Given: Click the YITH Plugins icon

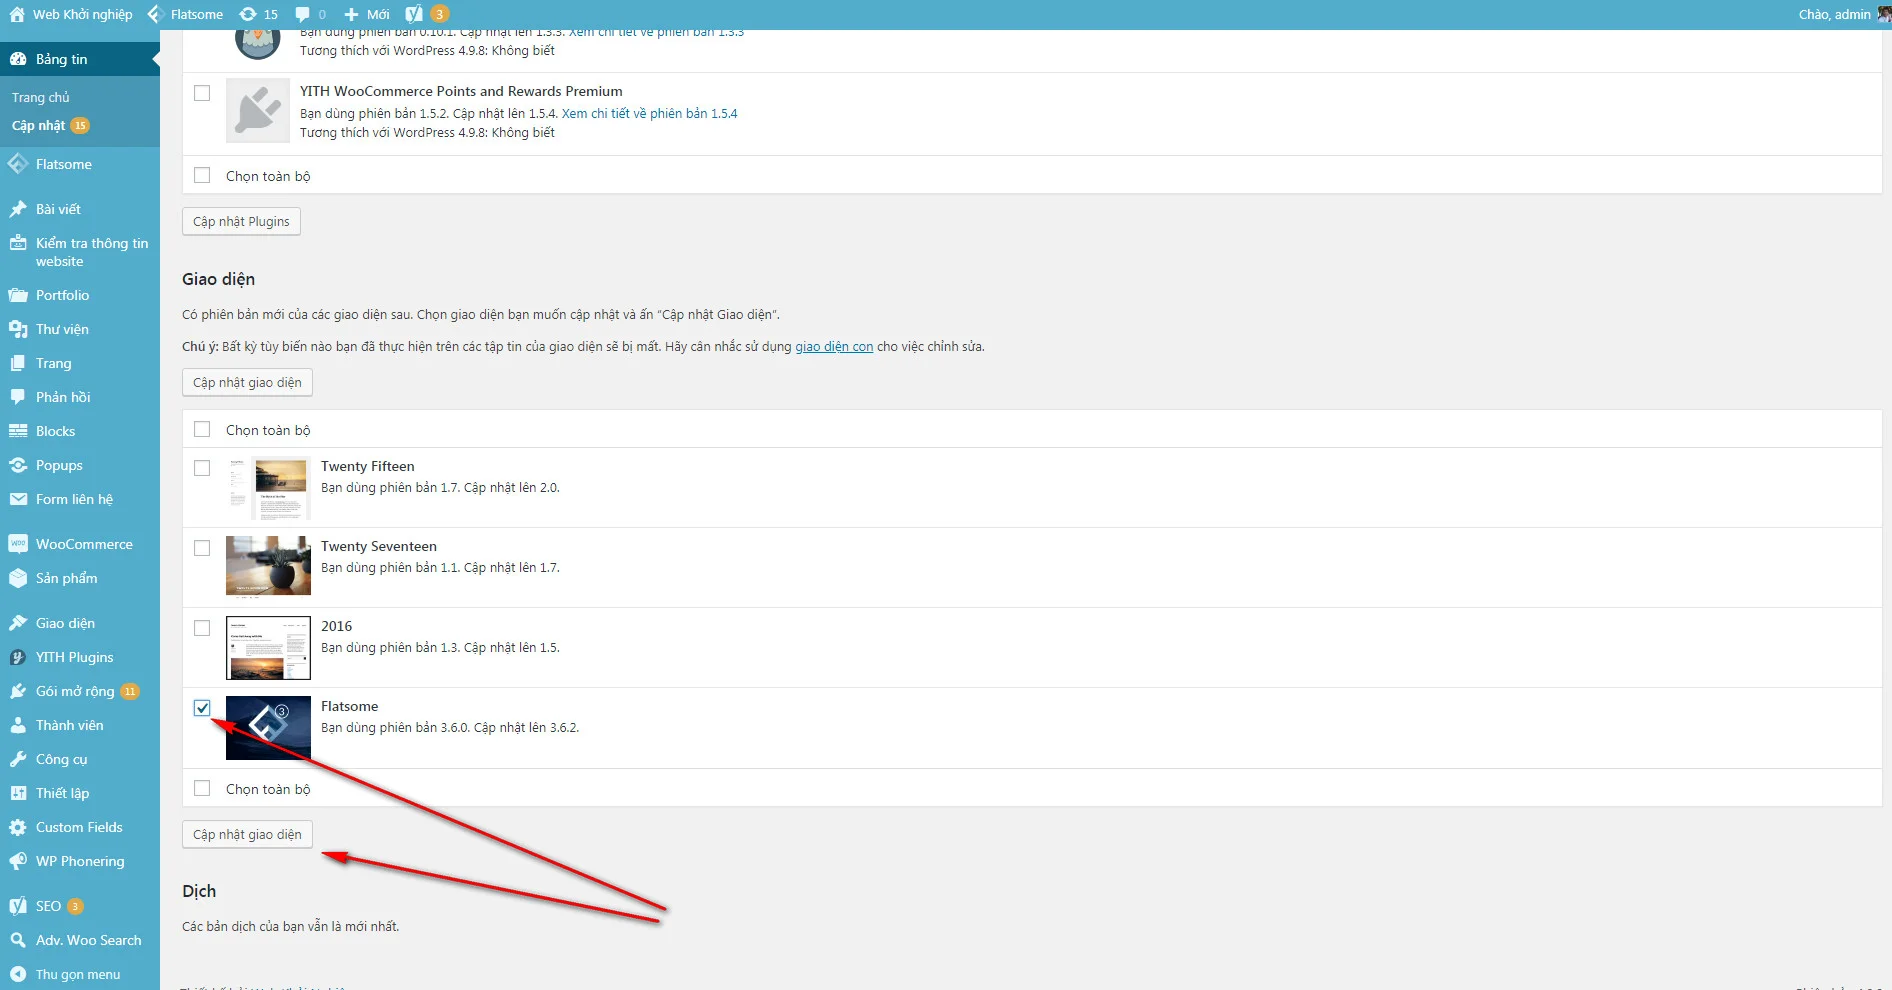Looking at the screenshot, I should point(18,657).
